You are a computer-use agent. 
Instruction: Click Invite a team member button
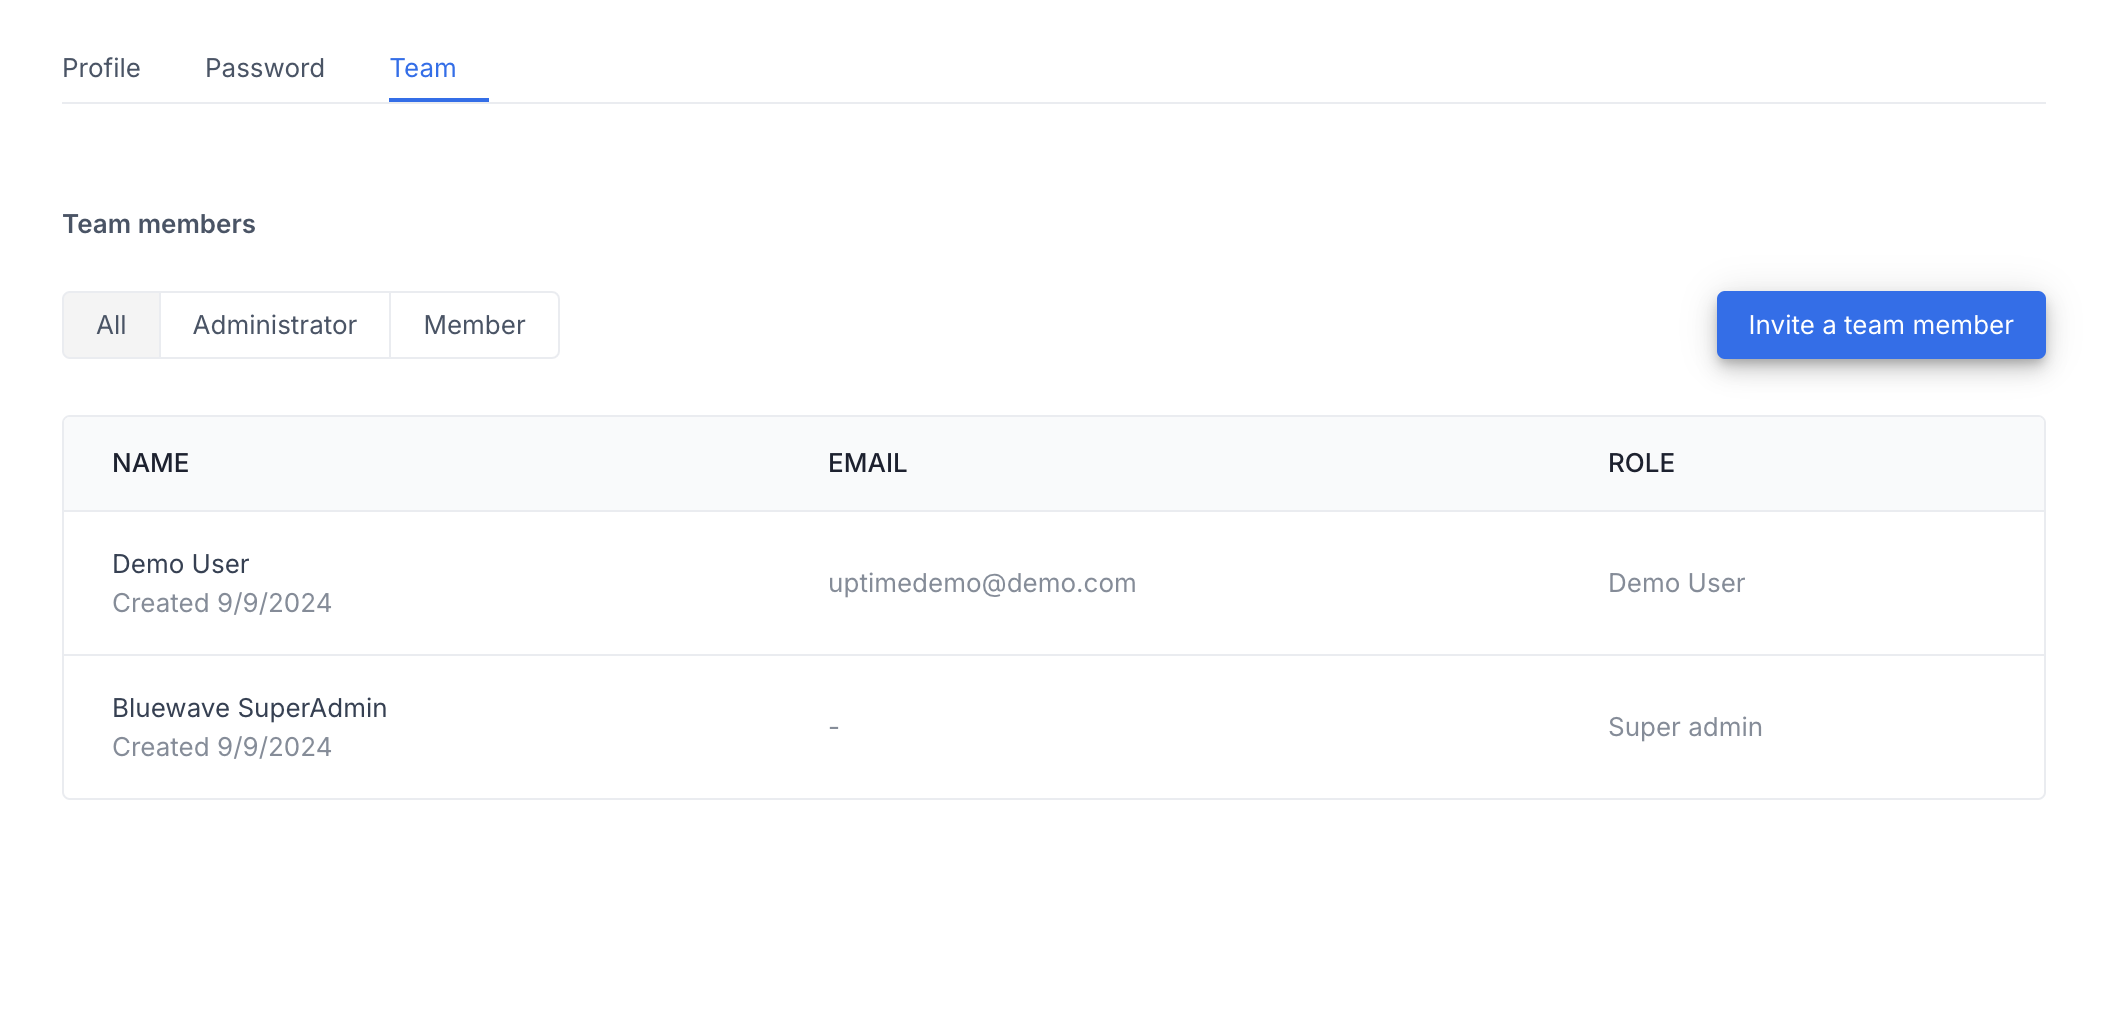pos(1880,325)
